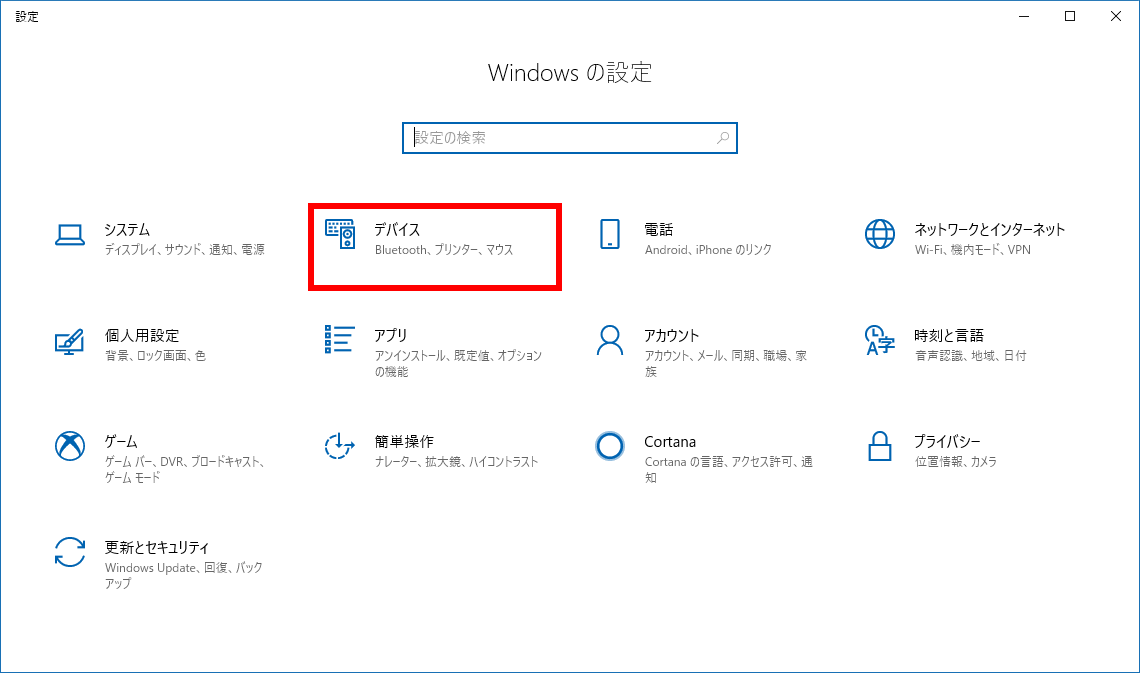The image size is (1140, 673).
Task: Minimize the 設定 window
Action: tap(1024, 16)
